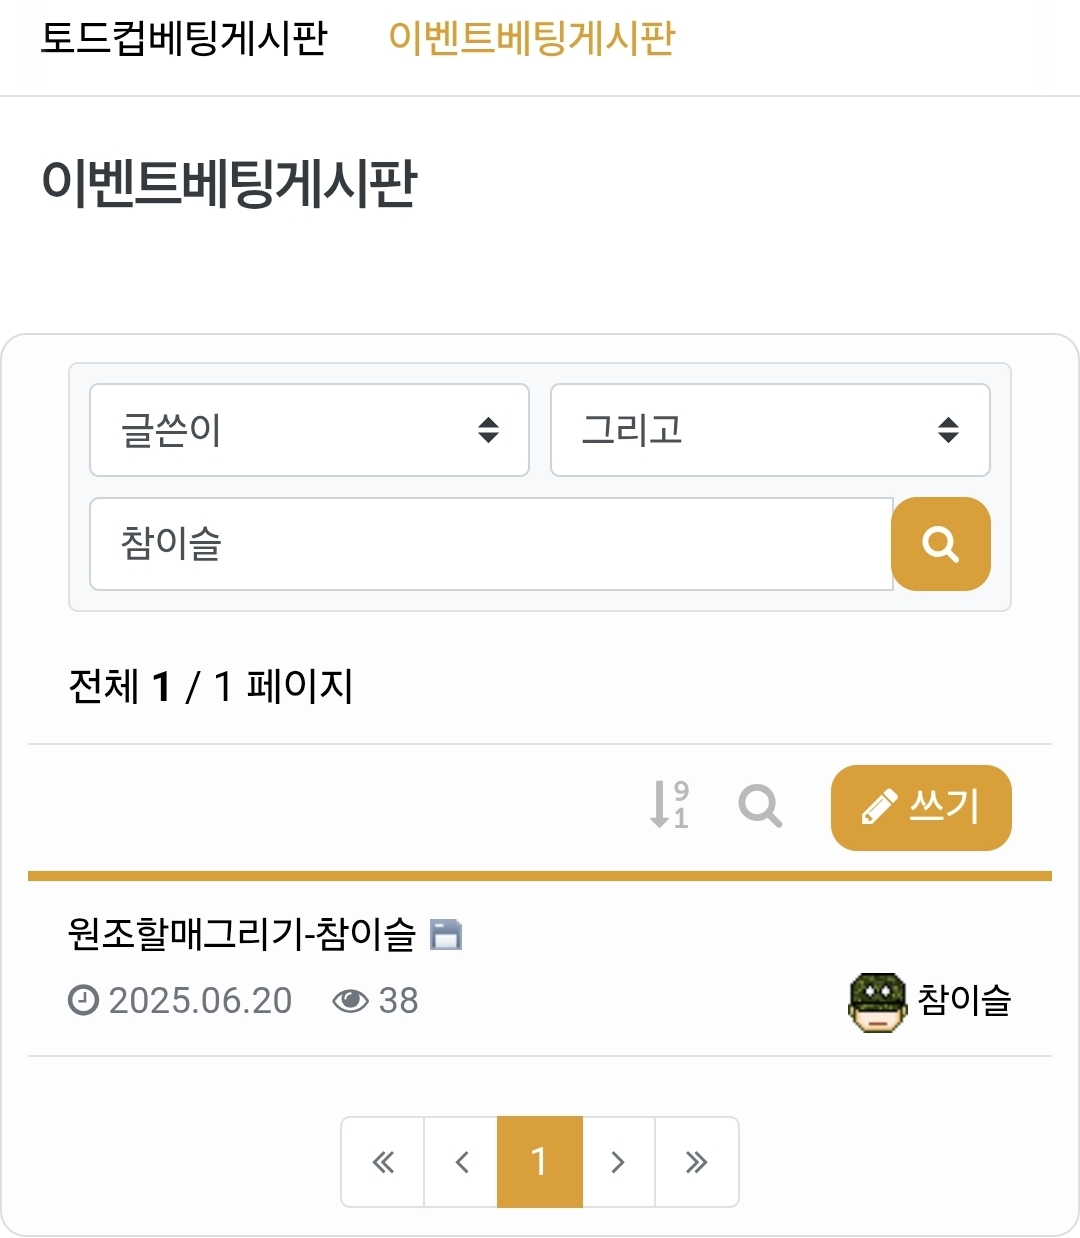The height and width of the screenshot is (1238, 1080).
Task: Select page 1 in pagination
Action: tap(539, 1162)
